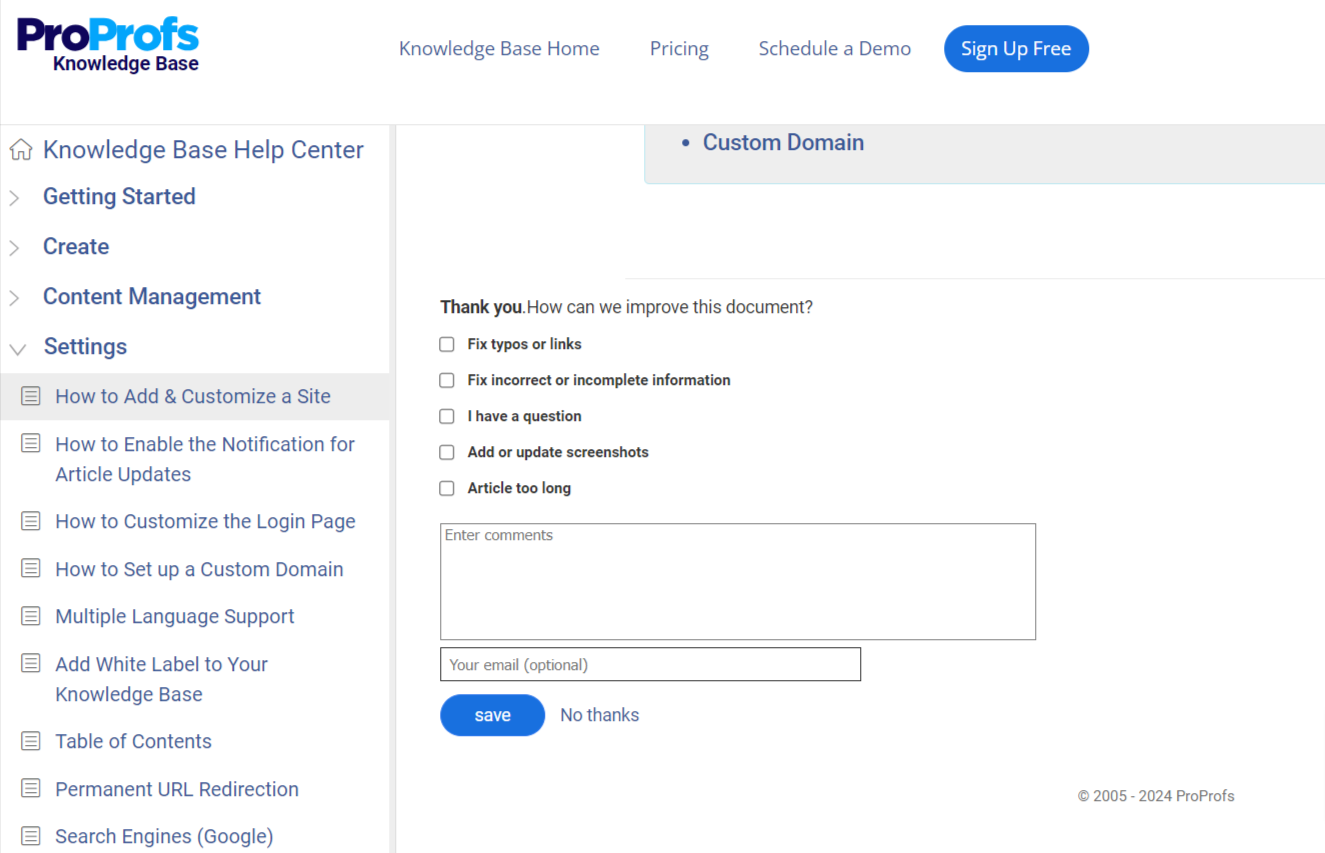The image size is (1325, 853).
Task: Open Multiple Language Support article
Action: click(175, 616)
